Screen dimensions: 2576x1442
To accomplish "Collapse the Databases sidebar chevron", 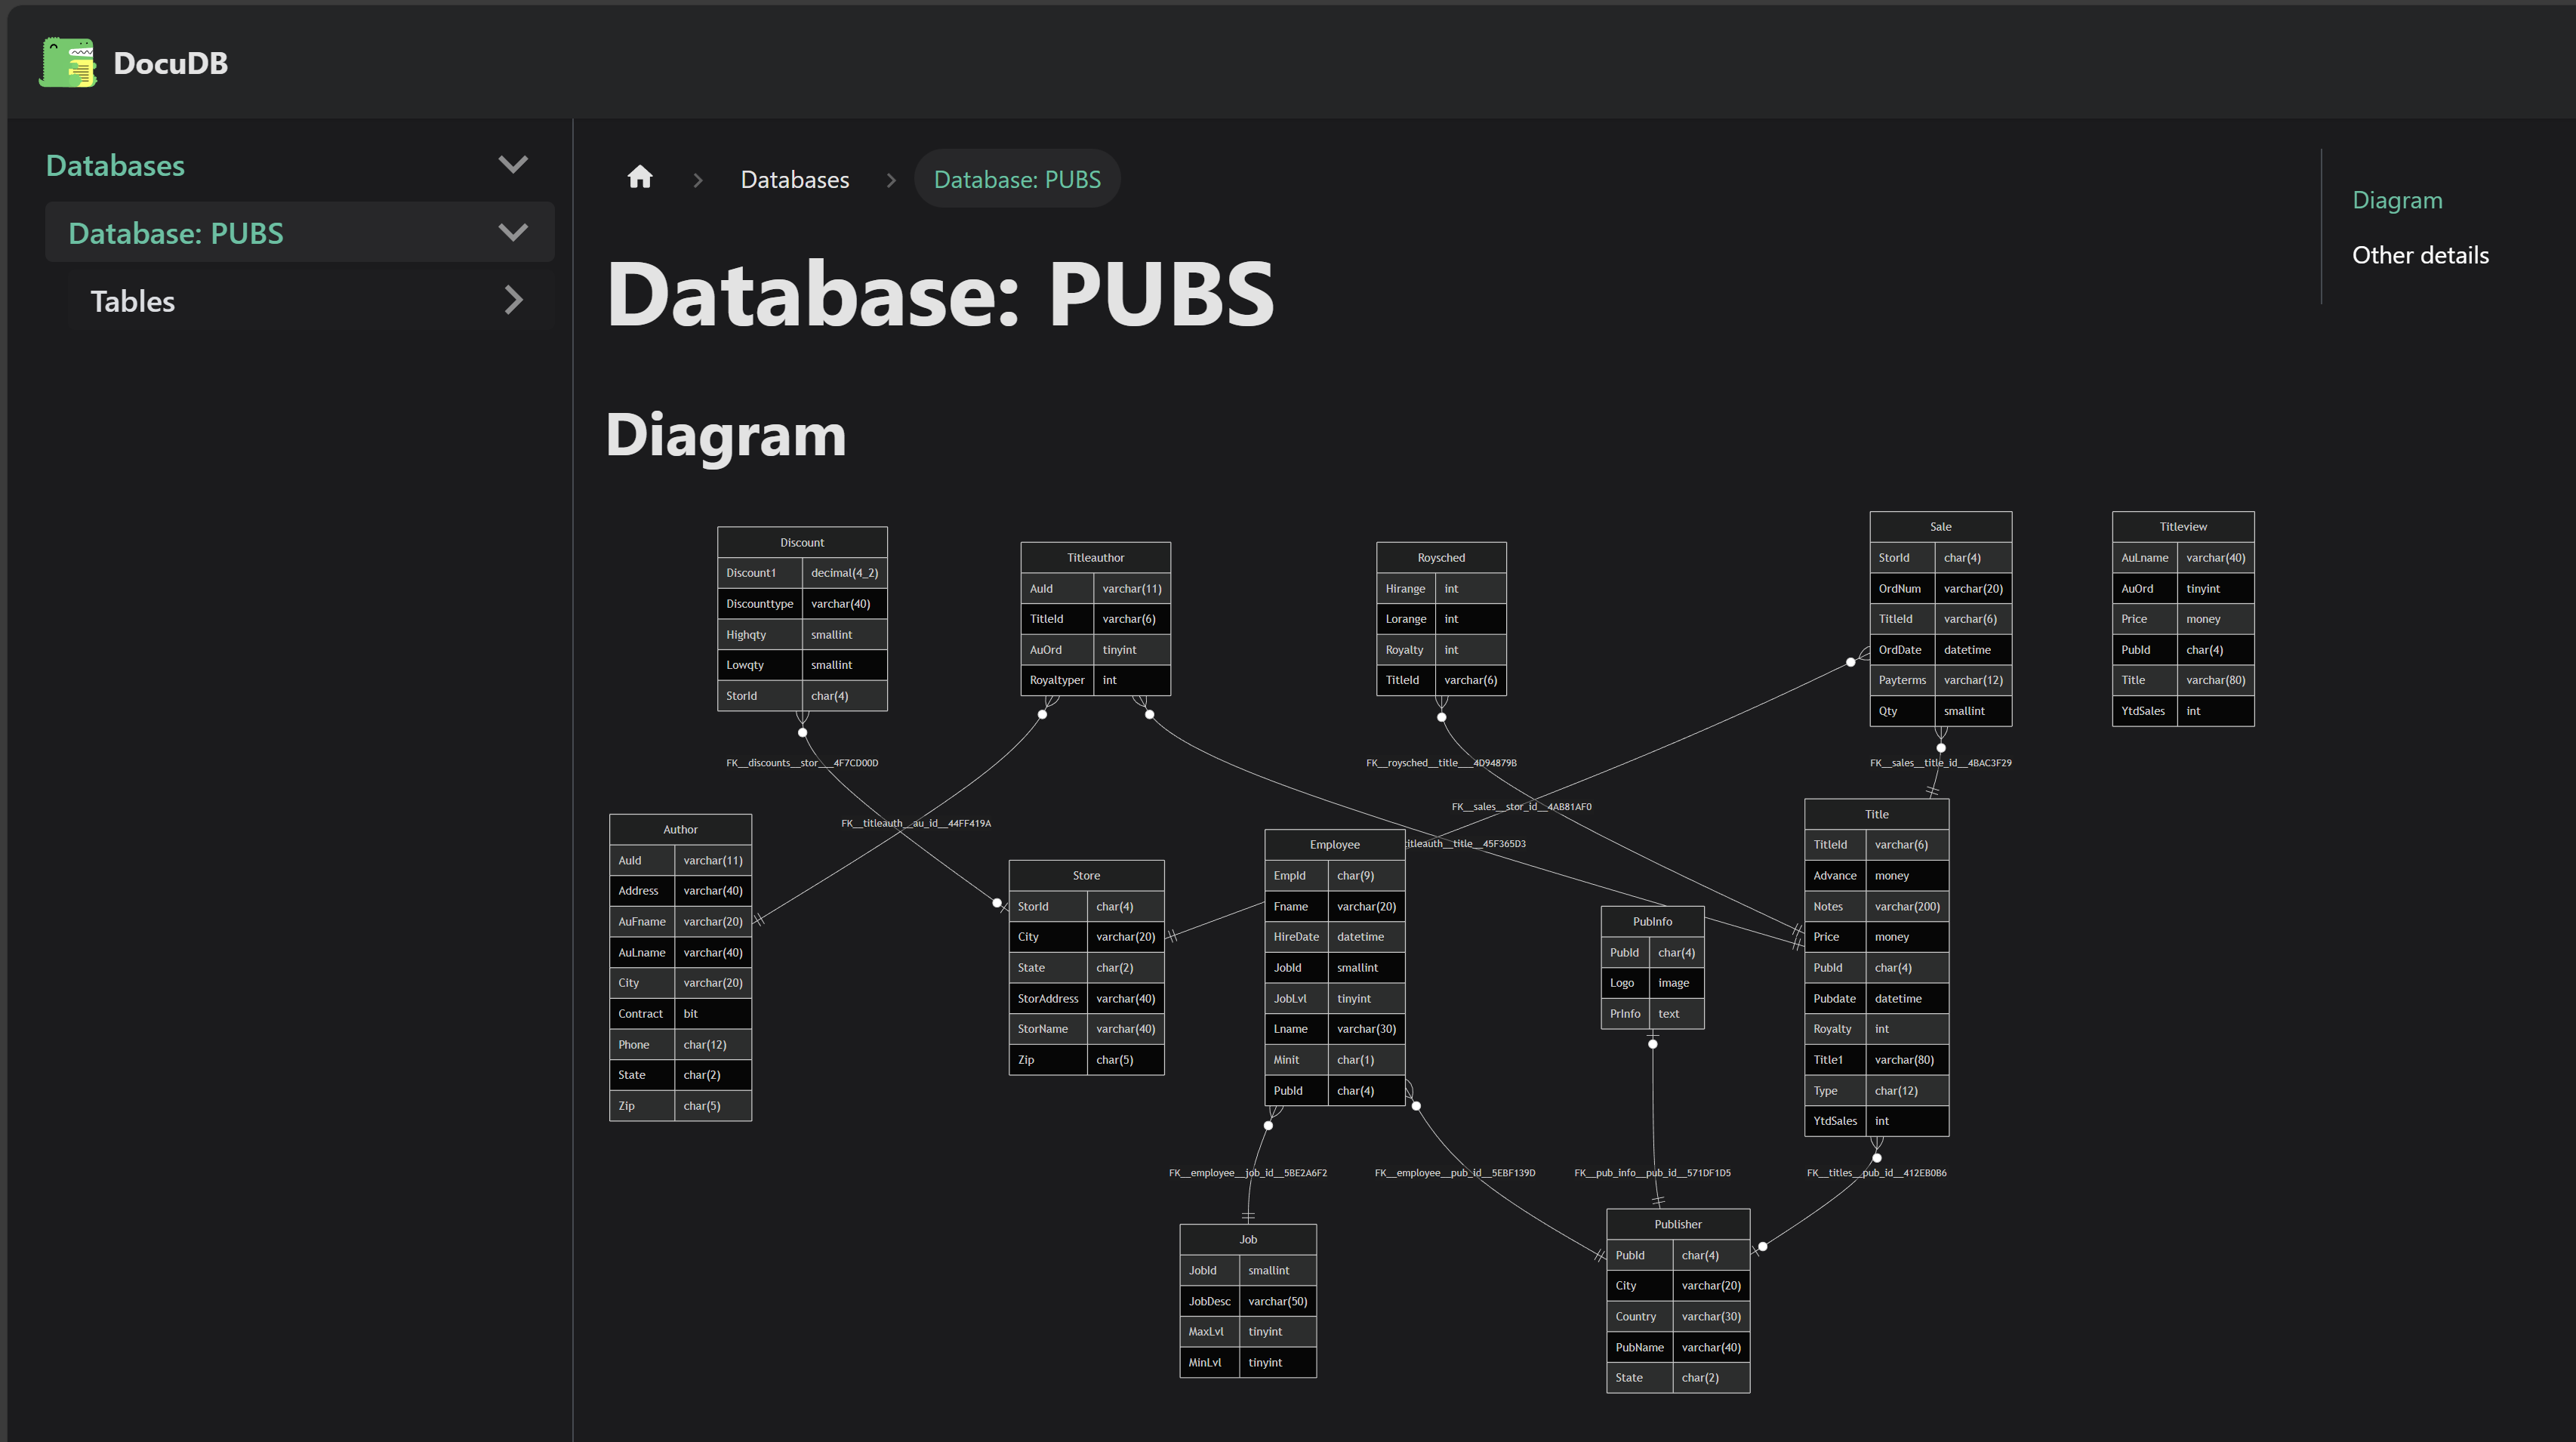I will tap(513, 165).
